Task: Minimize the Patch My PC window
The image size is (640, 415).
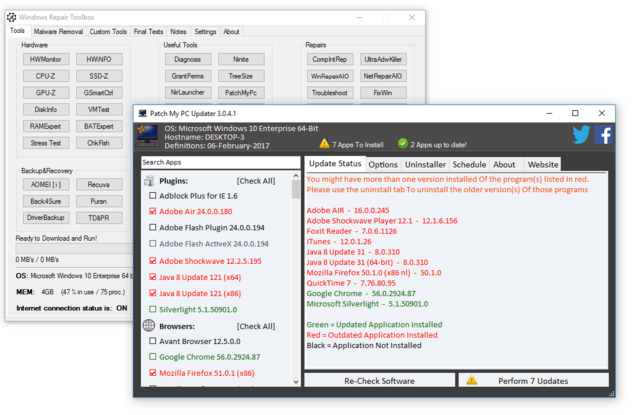Action: 549,113
